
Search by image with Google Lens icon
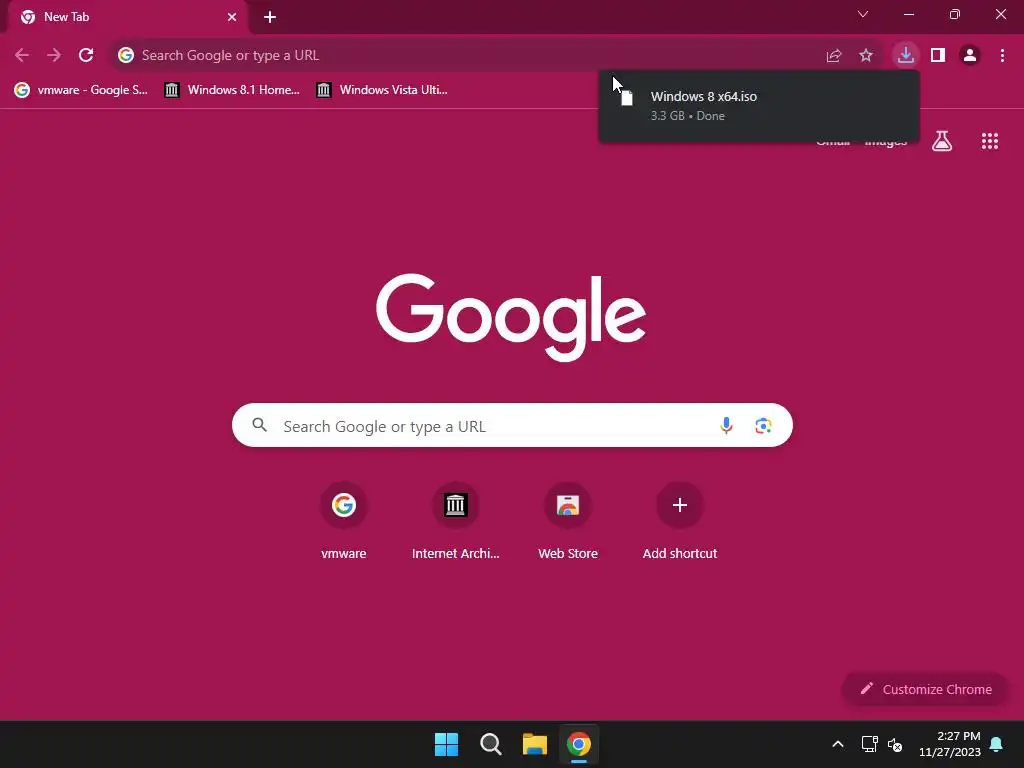(x=763, y=426)
